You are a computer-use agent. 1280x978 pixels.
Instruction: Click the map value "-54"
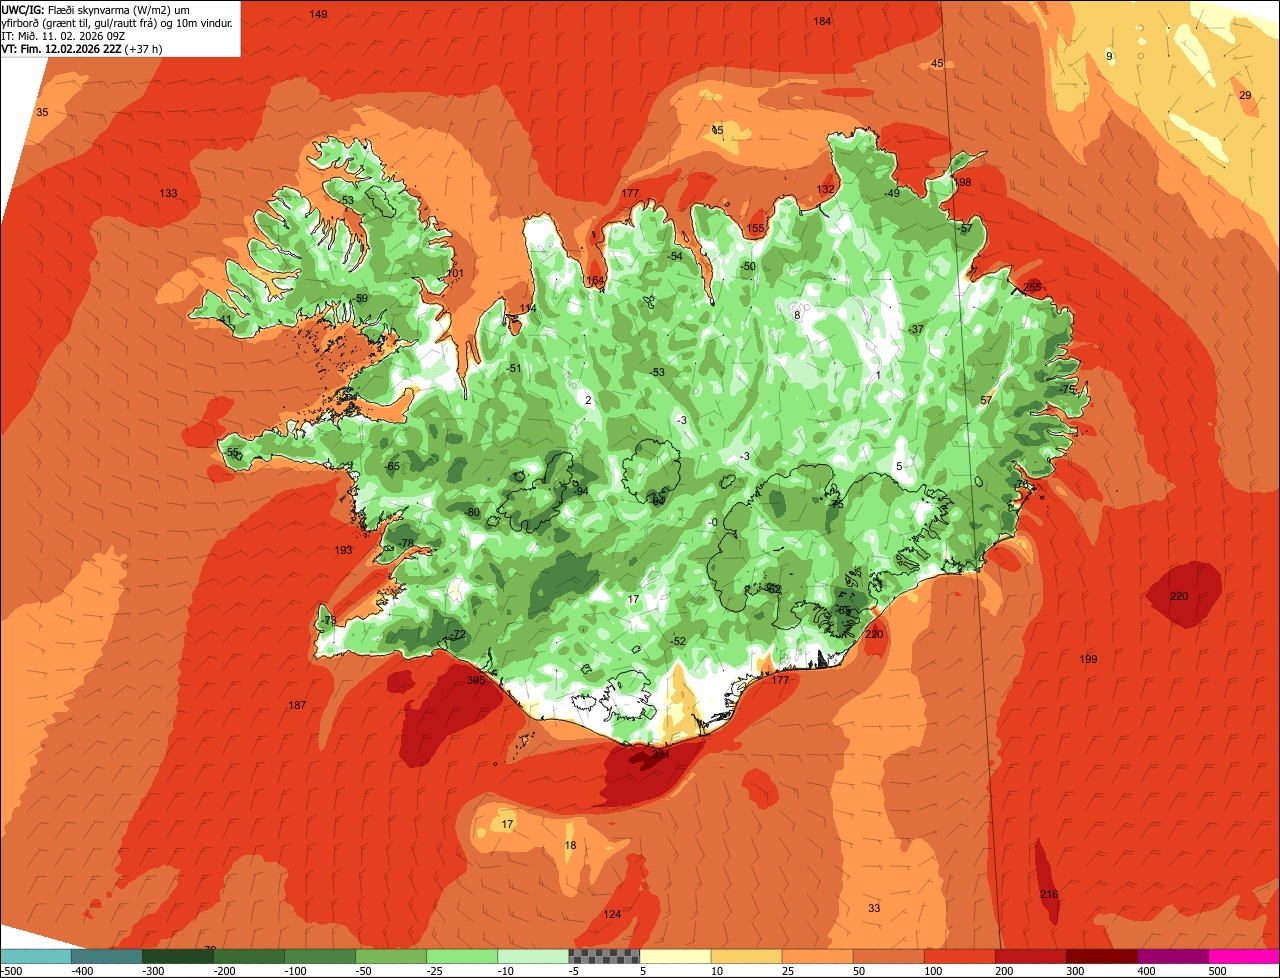(x=675, y=256)
